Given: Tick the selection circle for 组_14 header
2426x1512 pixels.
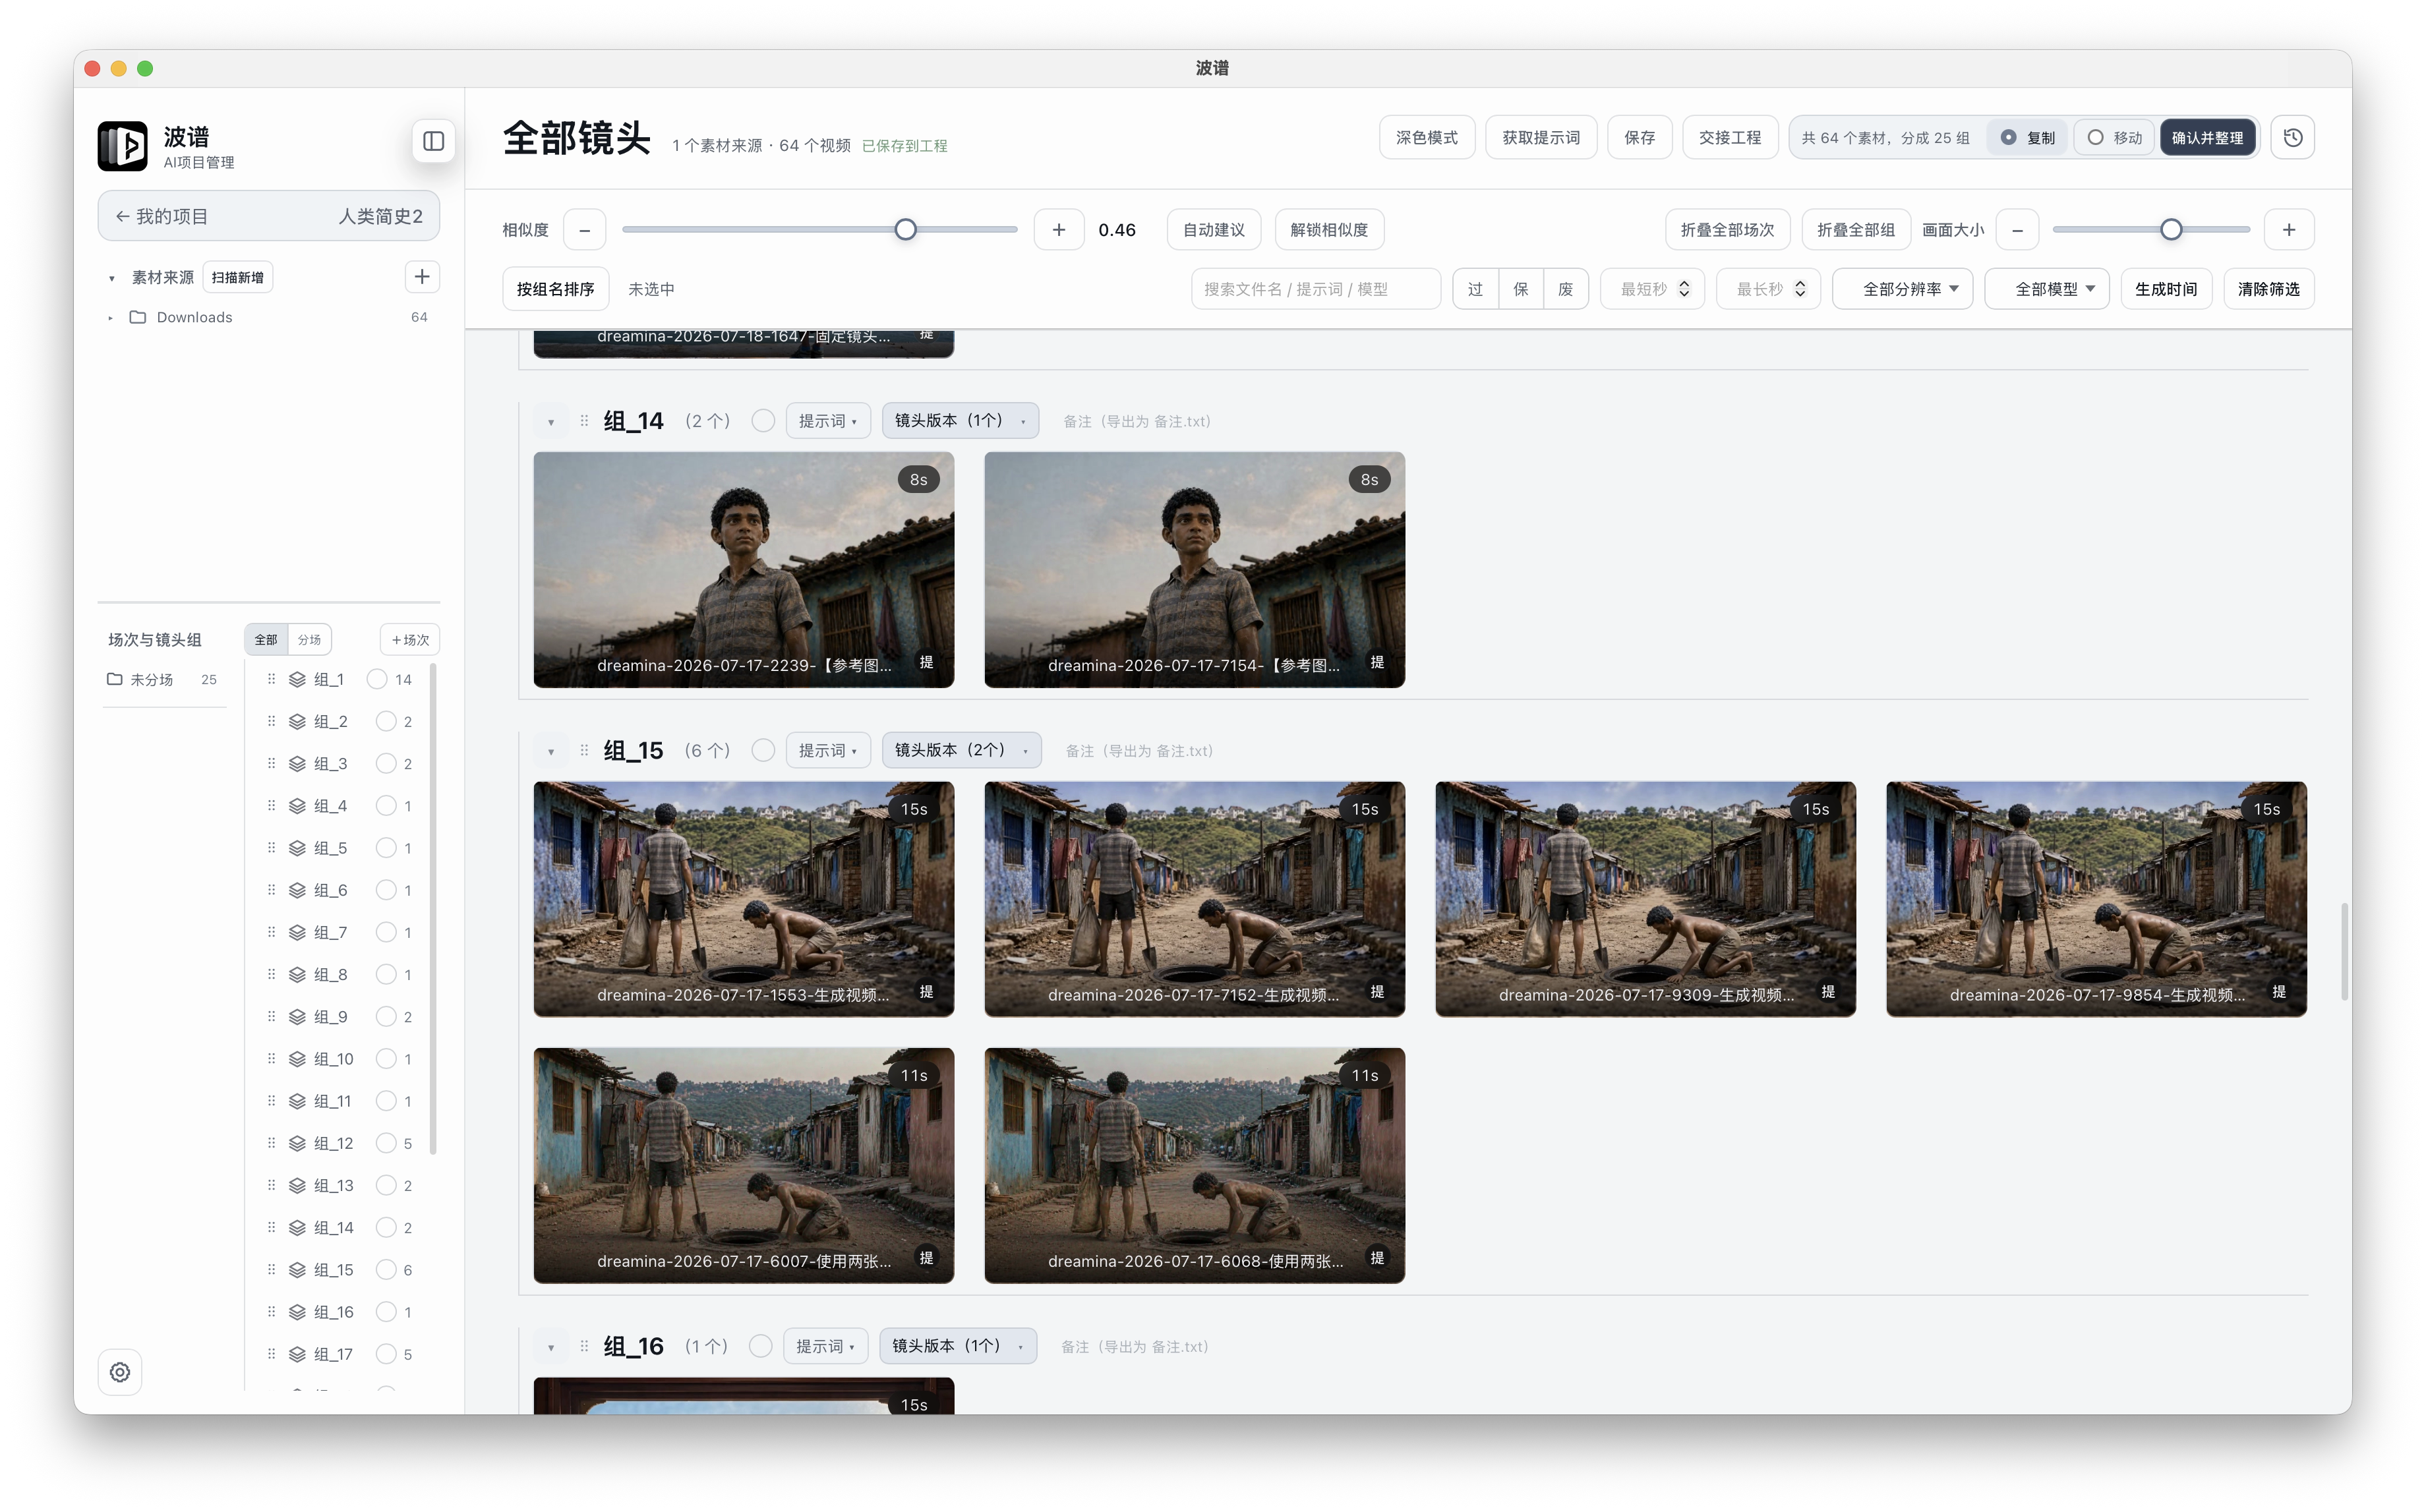Looking at the screenshot, I should [763, 421].
